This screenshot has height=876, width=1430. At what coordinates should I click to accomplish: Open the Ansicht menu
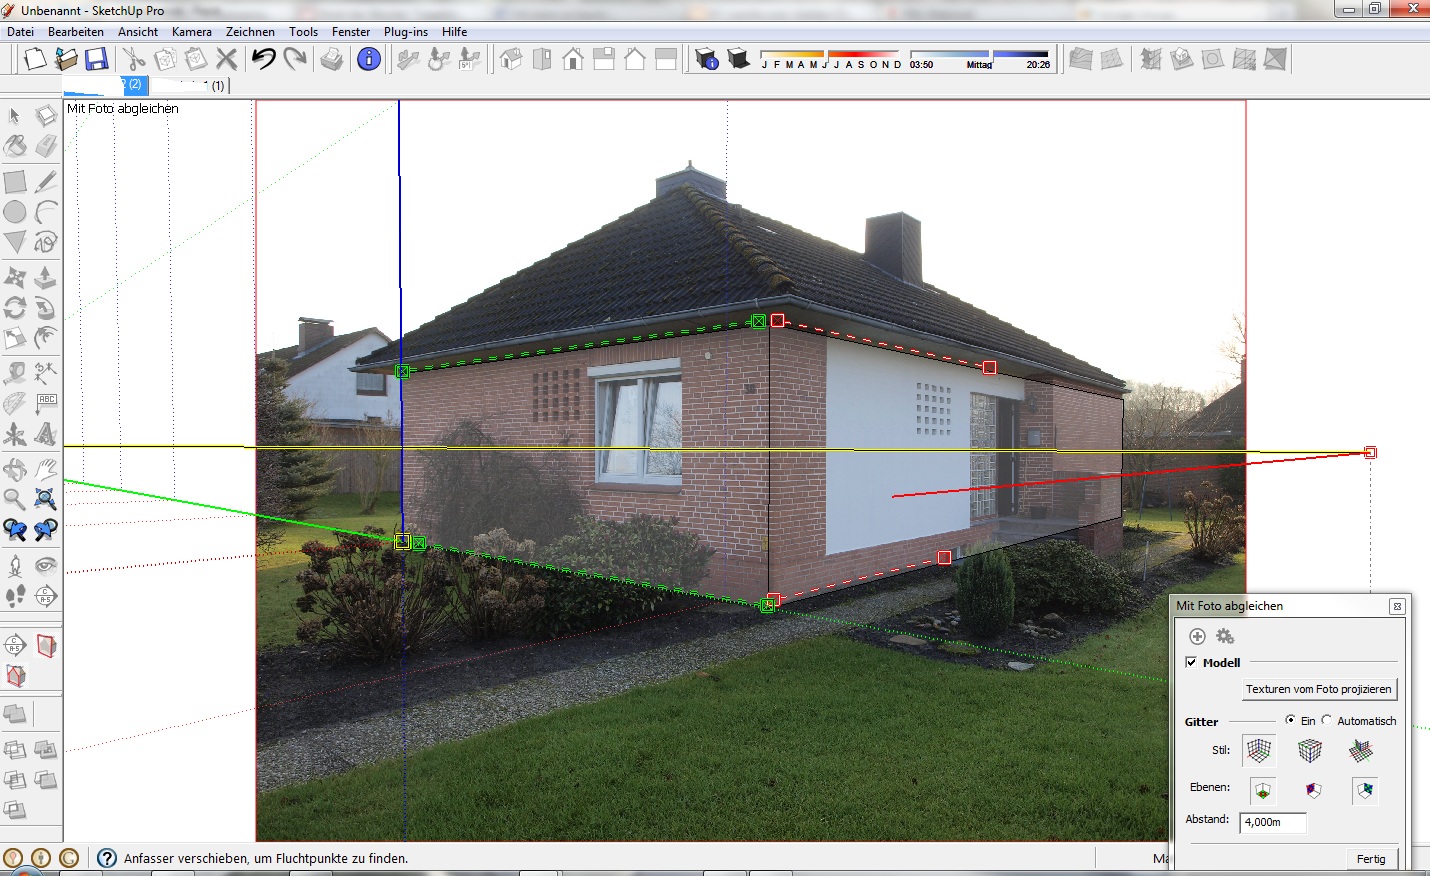coord(138,32)
